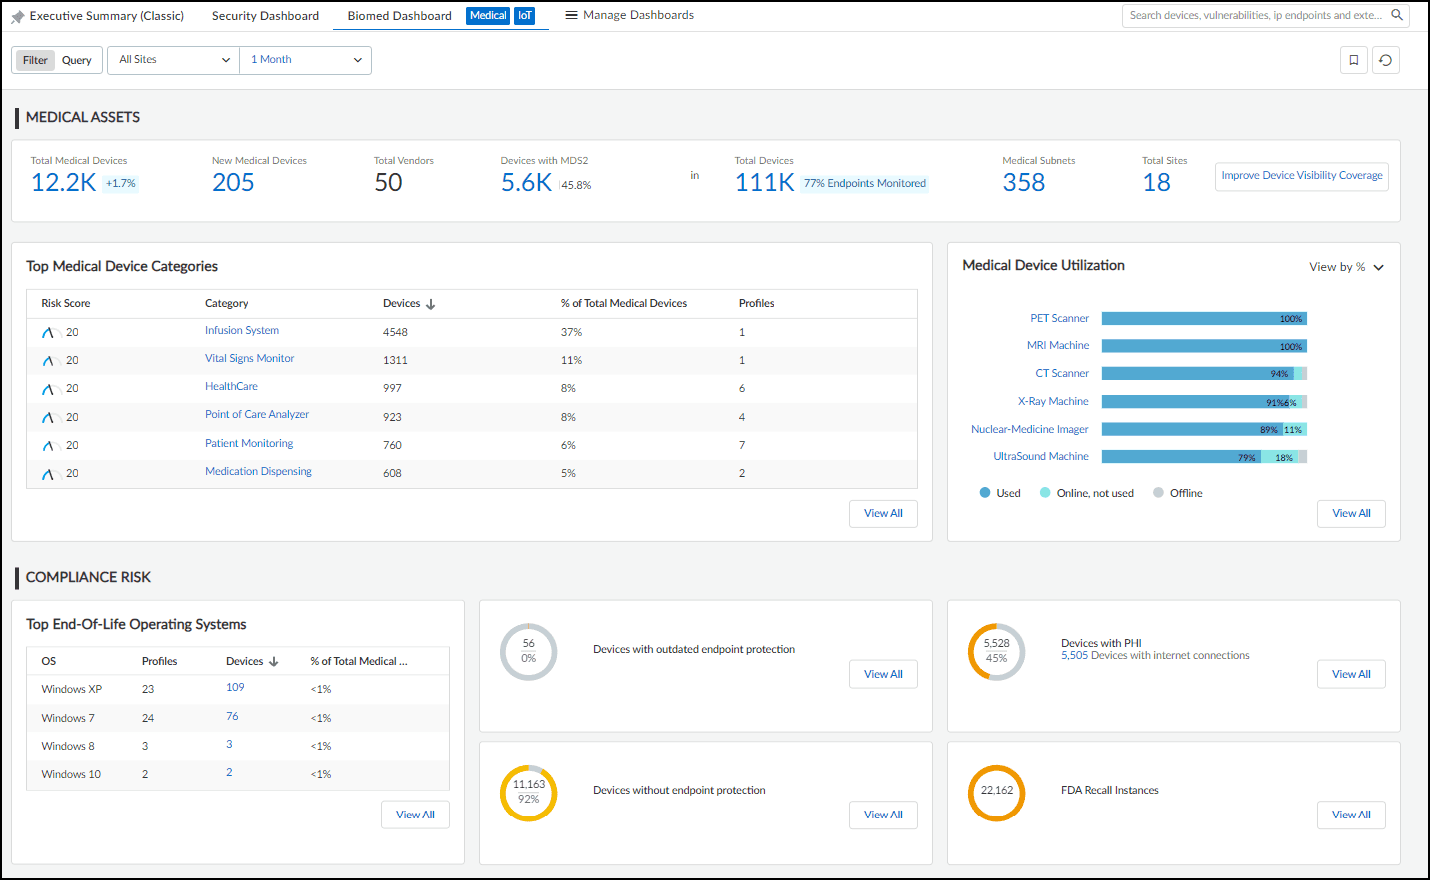Open the Point of Care Analyzer link
The image size is (1430, 880).
(x=257, y=415)
